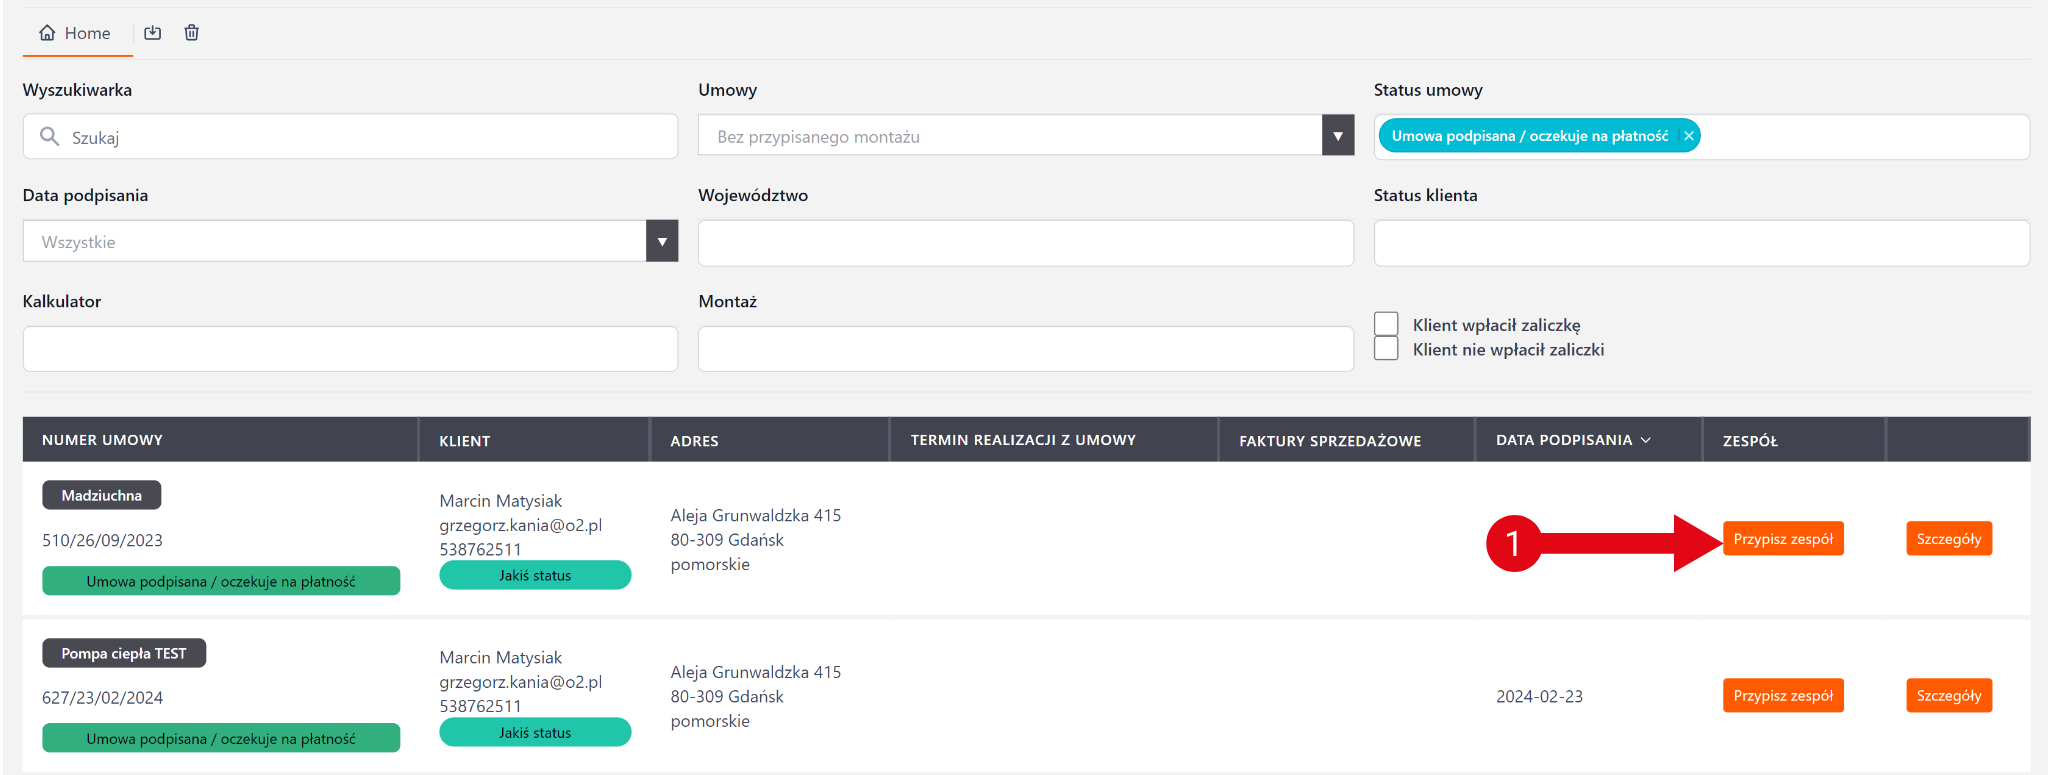Click into the Szukaj search field

click(x=360, y=137)
